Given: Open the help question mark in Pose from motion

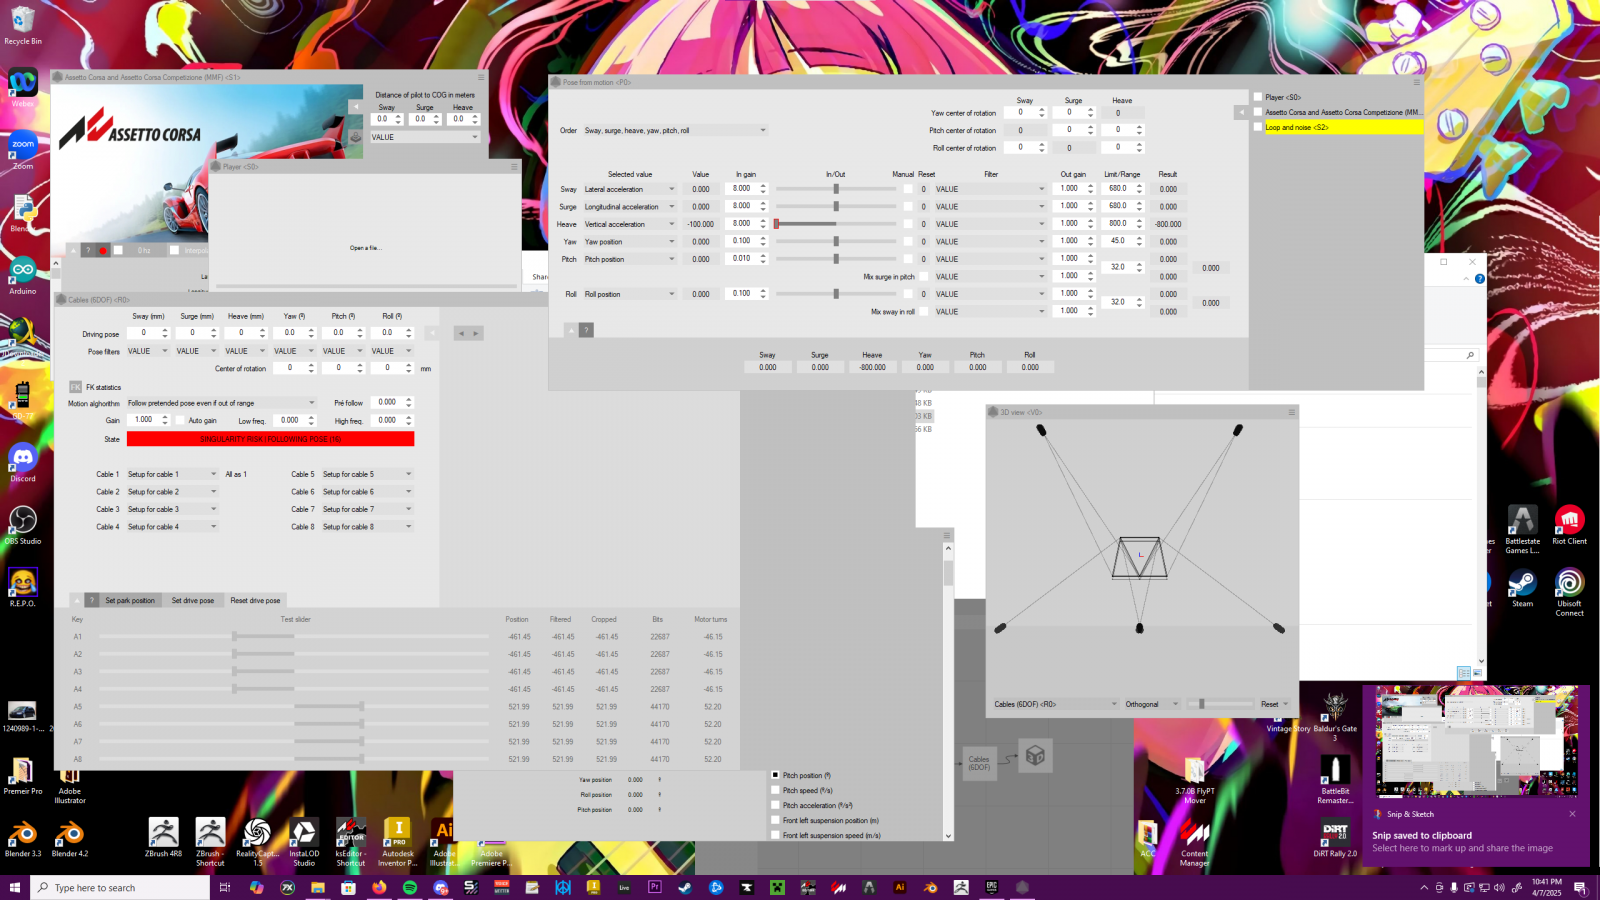Looking at the screenshot, I should click(586, 330).
